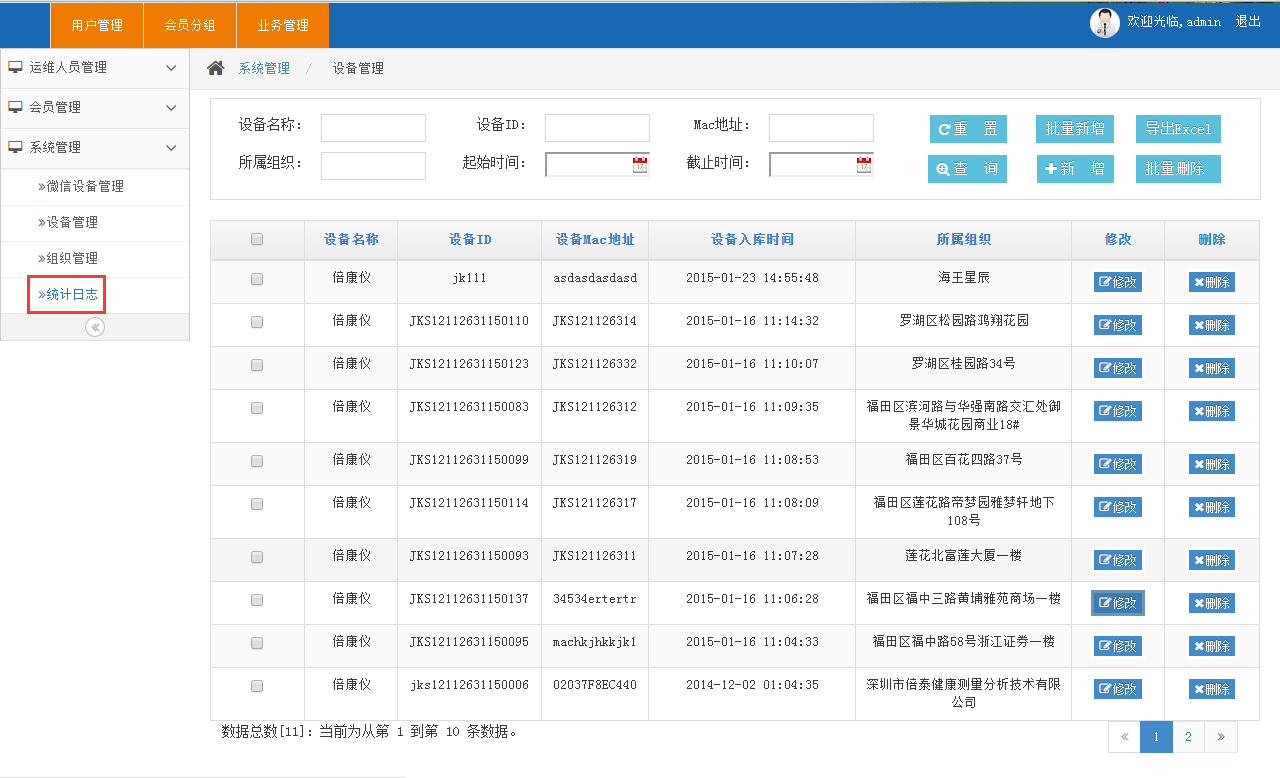Viewport: 1280px width, 778px height.
Task: Click 修改 for JKS12112631150110
Action: [x=1118, y=325]
